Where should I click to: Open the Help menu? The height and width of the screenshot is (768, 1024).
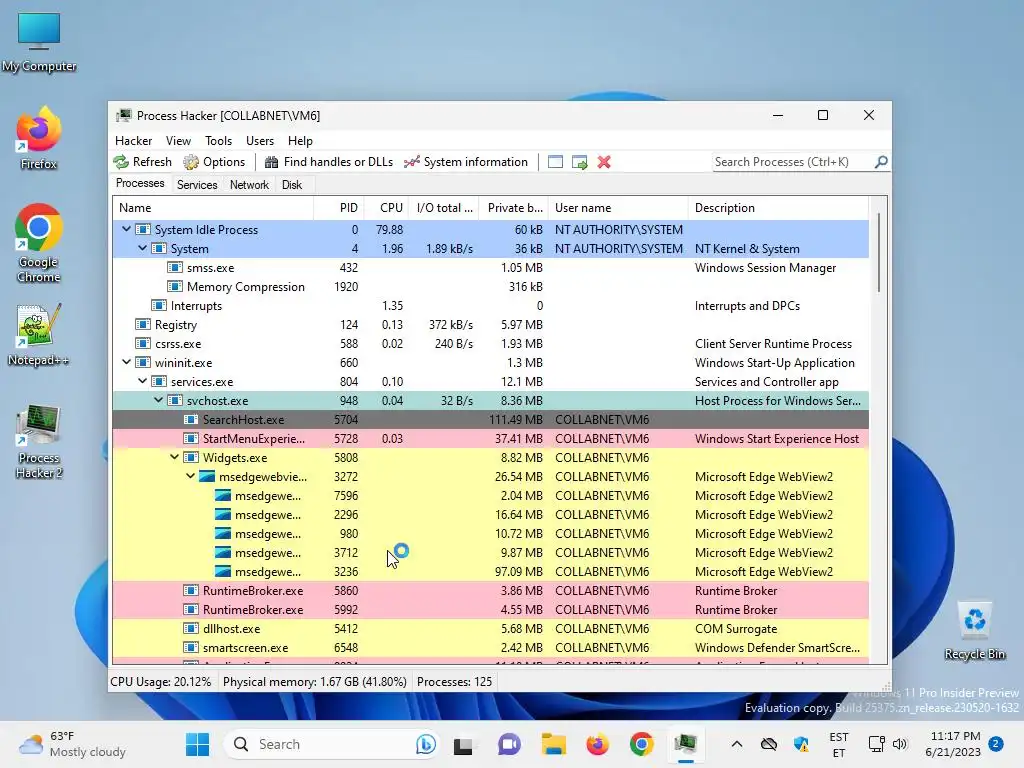pyautogui.click(x=300, y=141)
